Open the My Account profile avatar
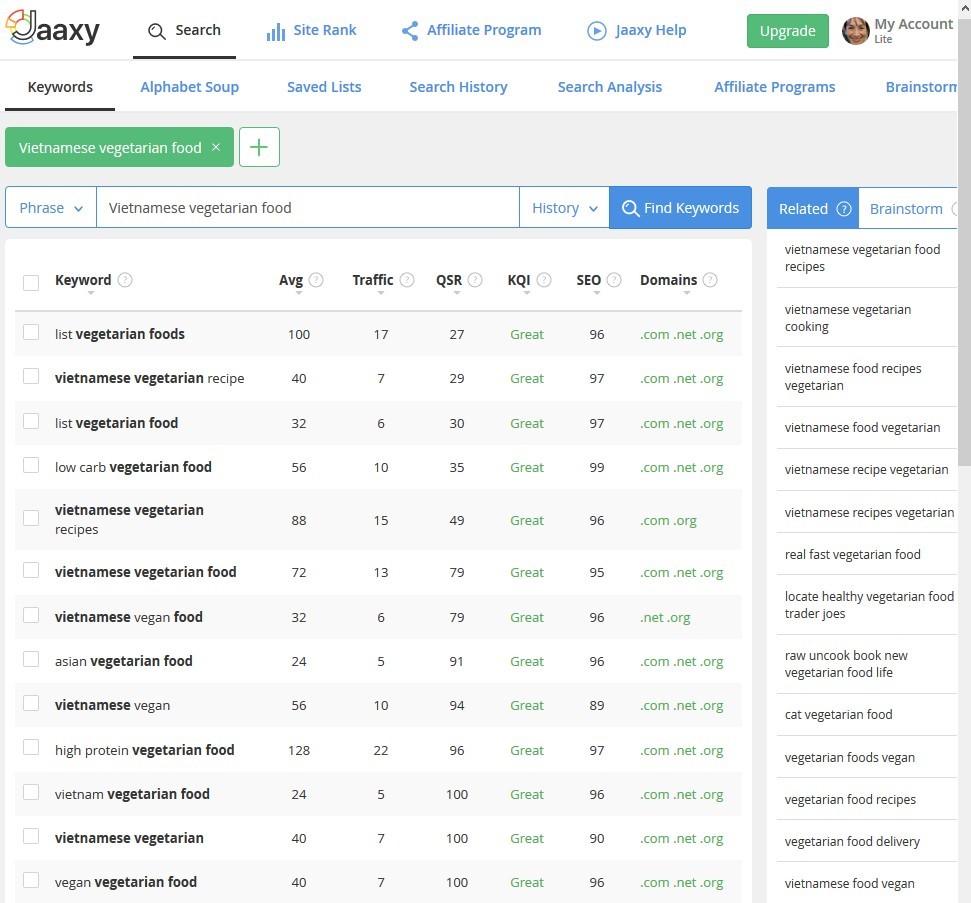Screen dimensions: 971x903 coord(856,30)
